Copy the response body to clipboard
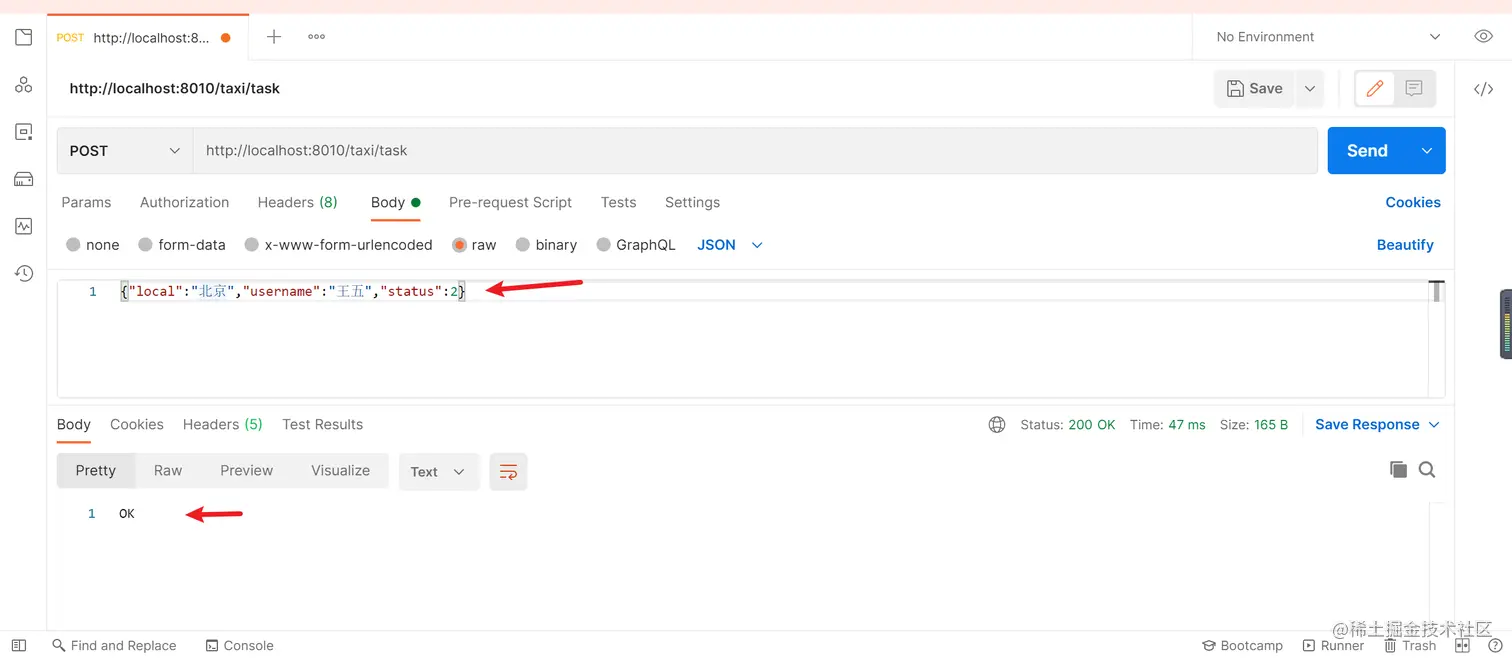The height and width of the screenshot is (659, 1512). [x=1398, y=470]
